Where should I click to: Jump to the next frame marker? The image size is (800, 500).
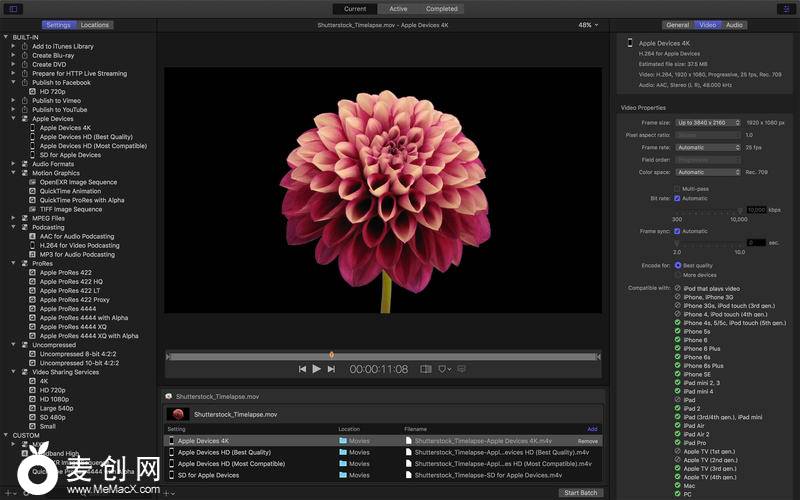(x=332, y=369)
